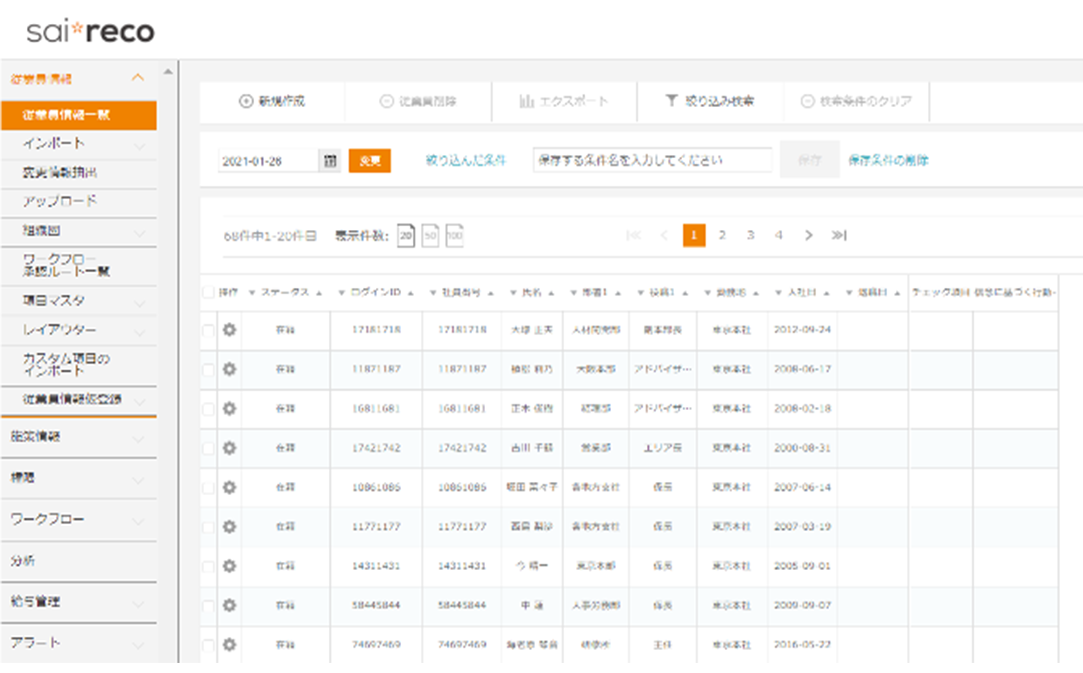The width and height of the screenshot is (1083, 673).
Task: Tick the select-all checkbox in table header
Action: (208, 293)
